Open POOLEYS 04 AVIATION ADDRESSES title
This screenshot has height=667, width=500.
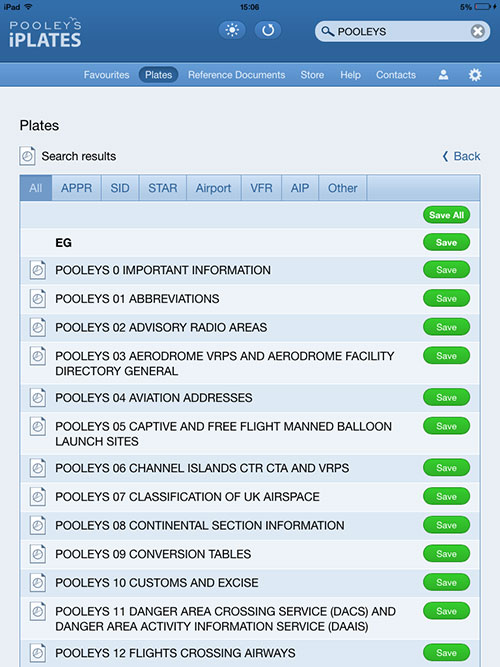[x=154, y=397]
